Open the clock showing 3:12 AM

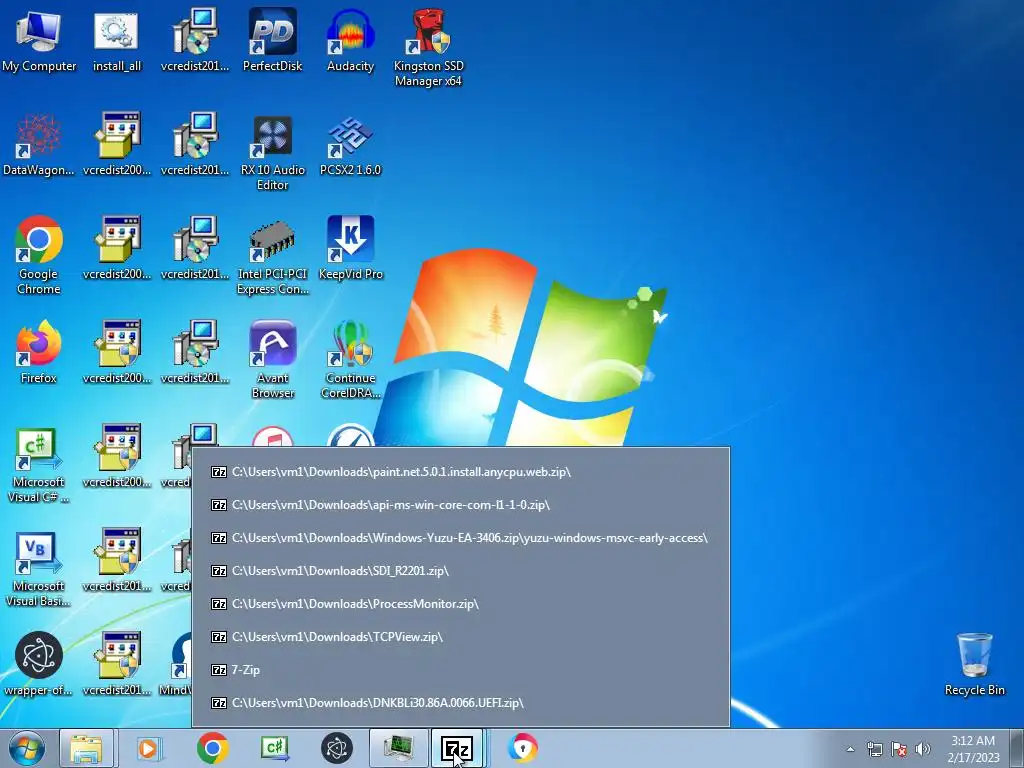coord(973,749)
